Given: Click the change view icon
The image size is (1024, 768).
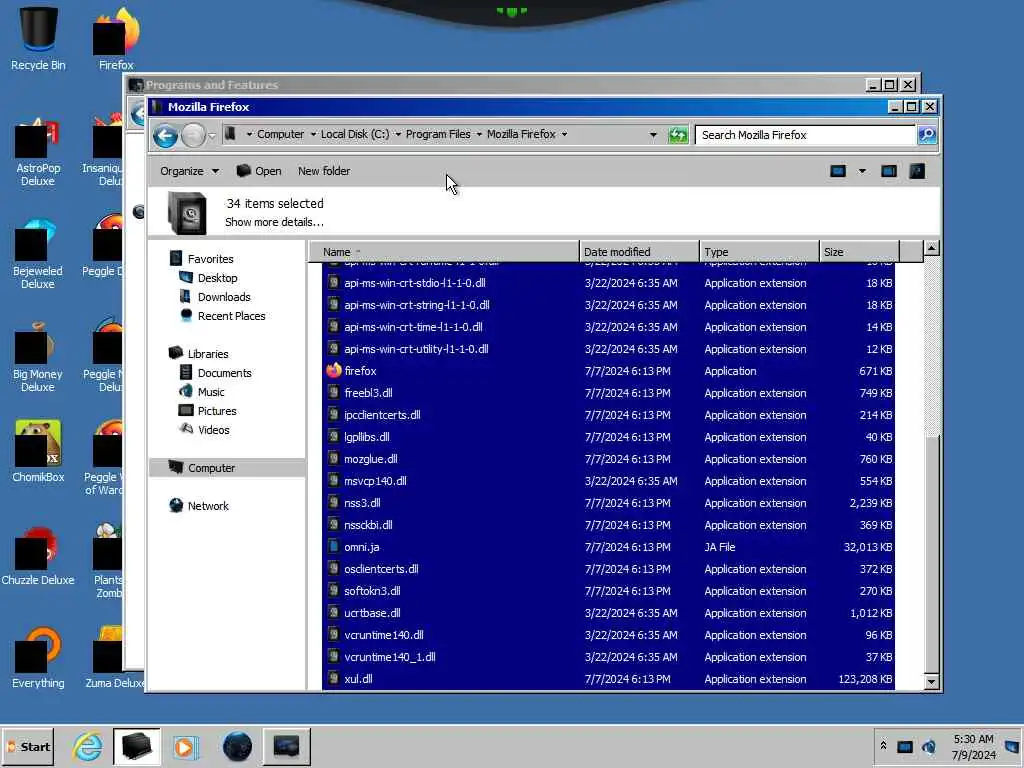Looking at the screenshot, I should click(x=838, y=171).
